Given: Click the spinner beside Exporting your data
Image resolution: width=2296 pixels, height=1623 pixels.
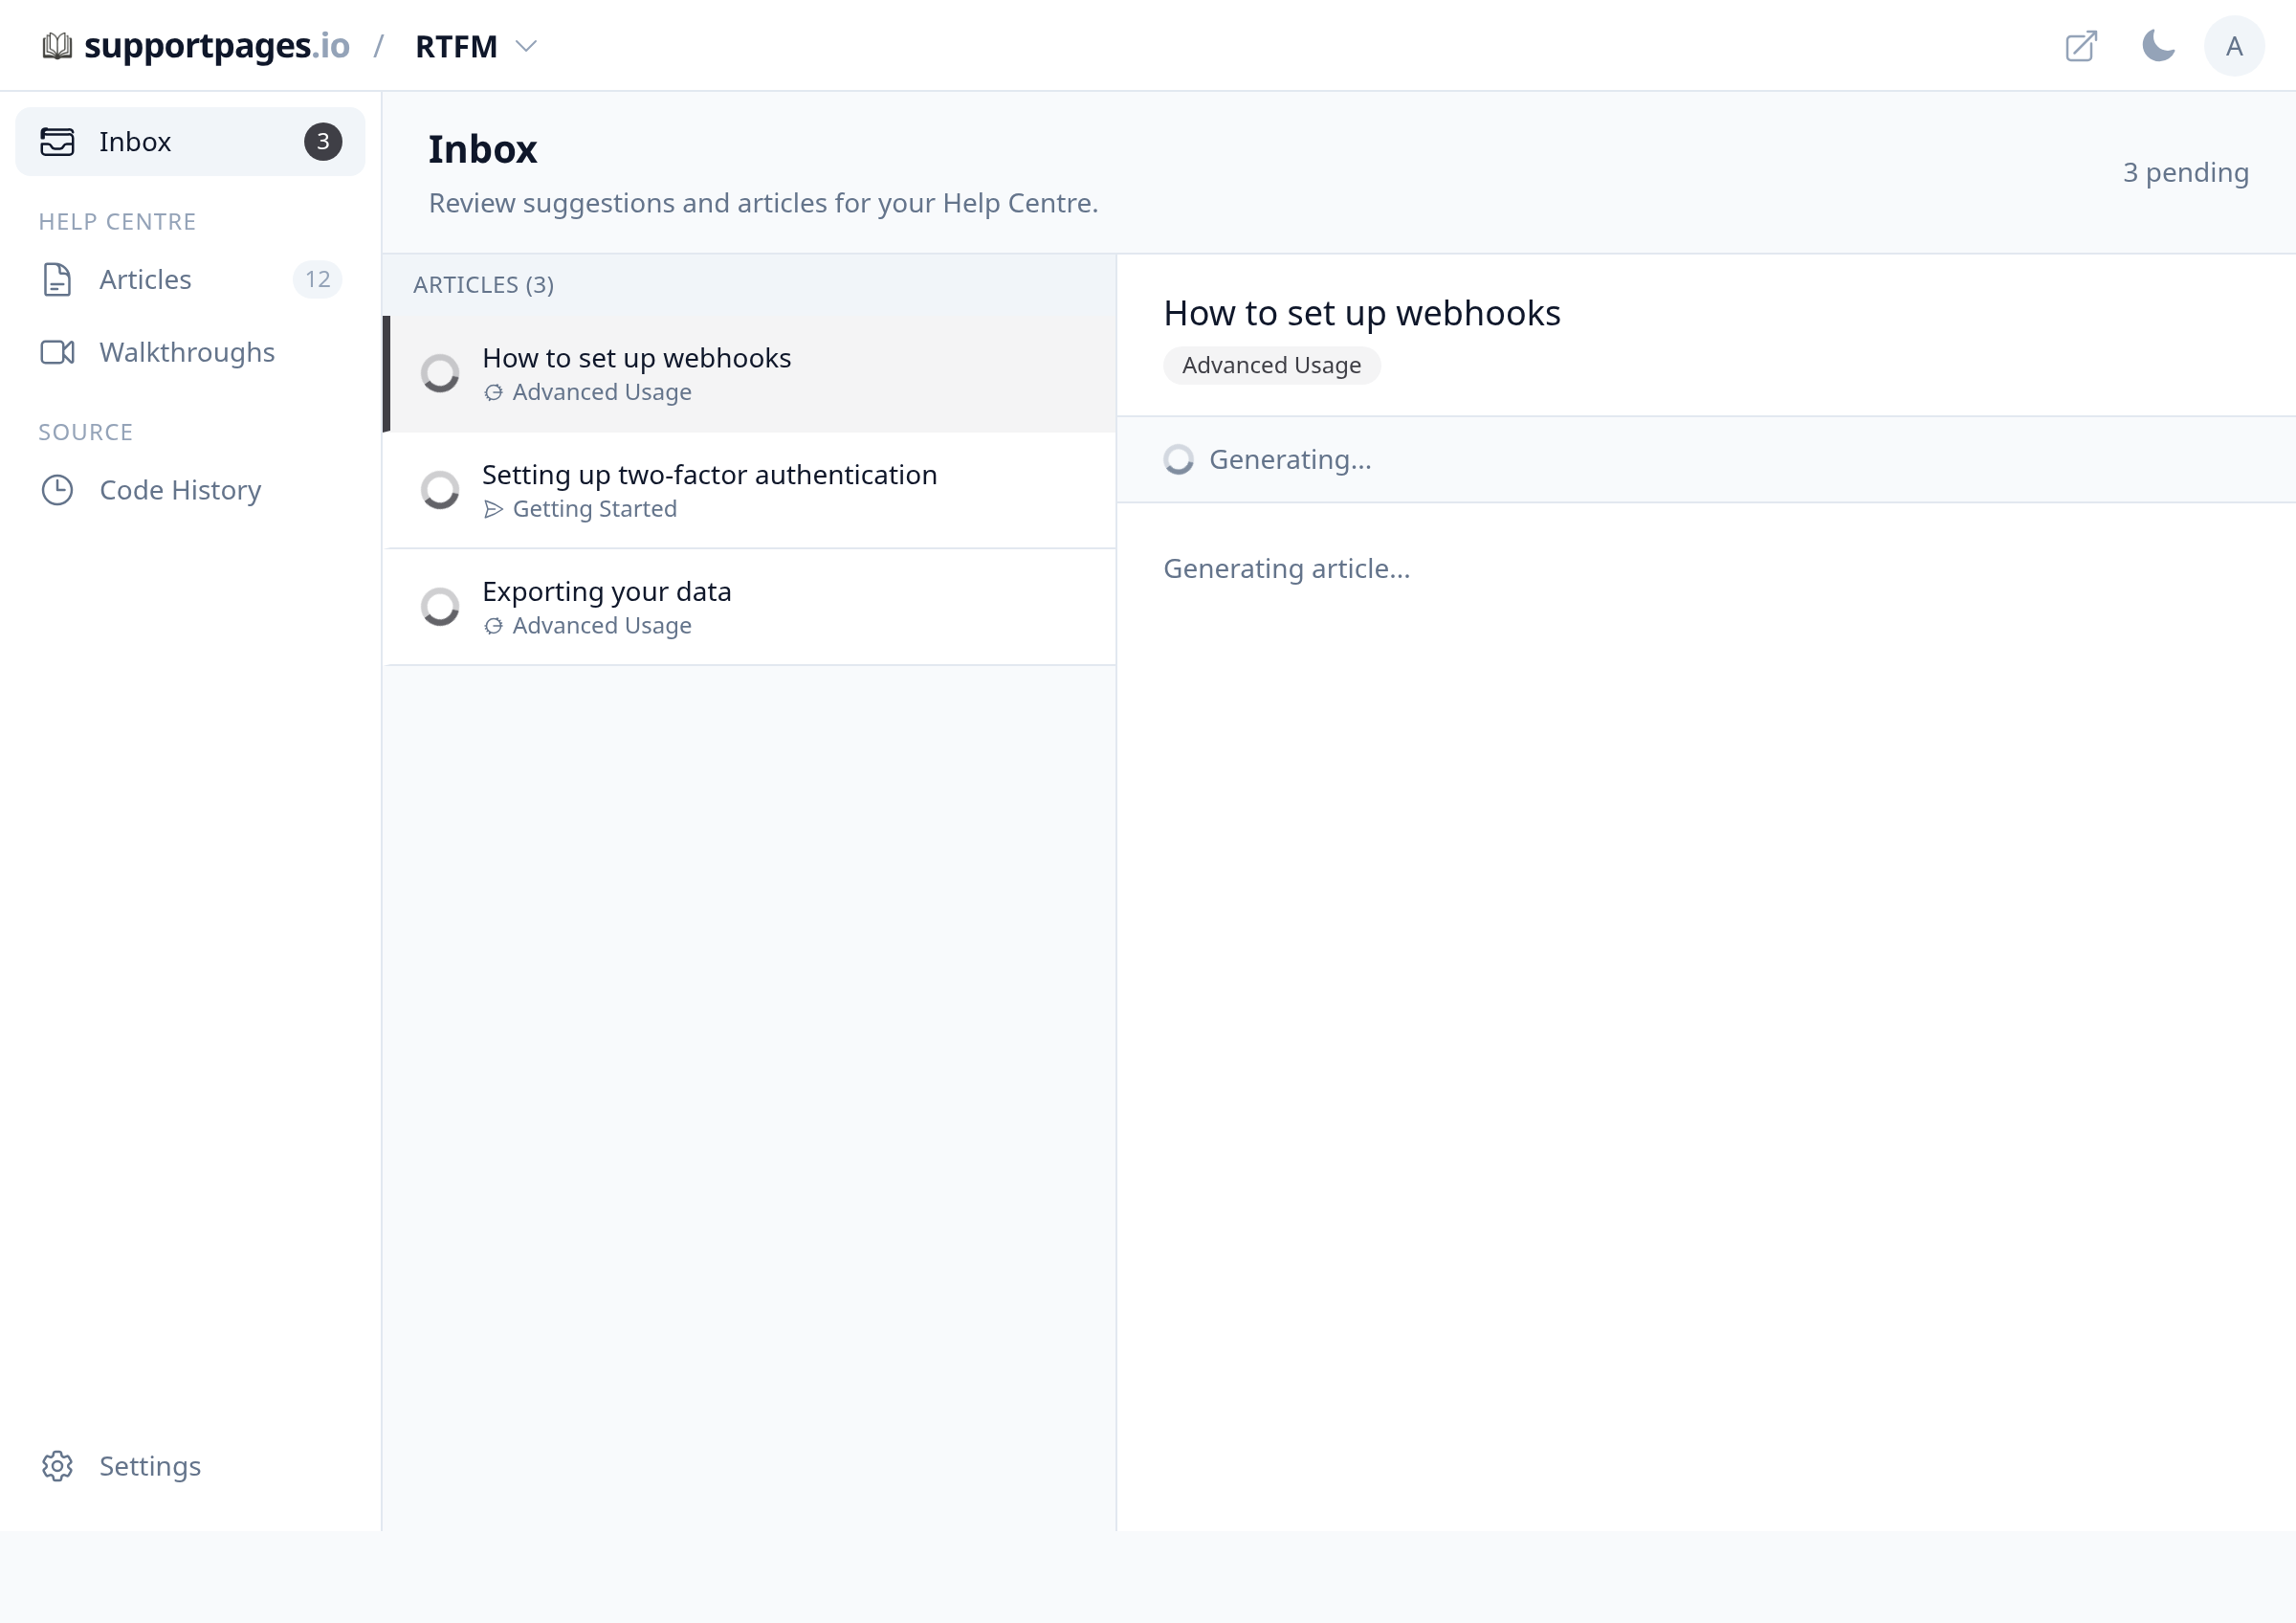Looking at the screenshot, I should click(x=440, y=607).
